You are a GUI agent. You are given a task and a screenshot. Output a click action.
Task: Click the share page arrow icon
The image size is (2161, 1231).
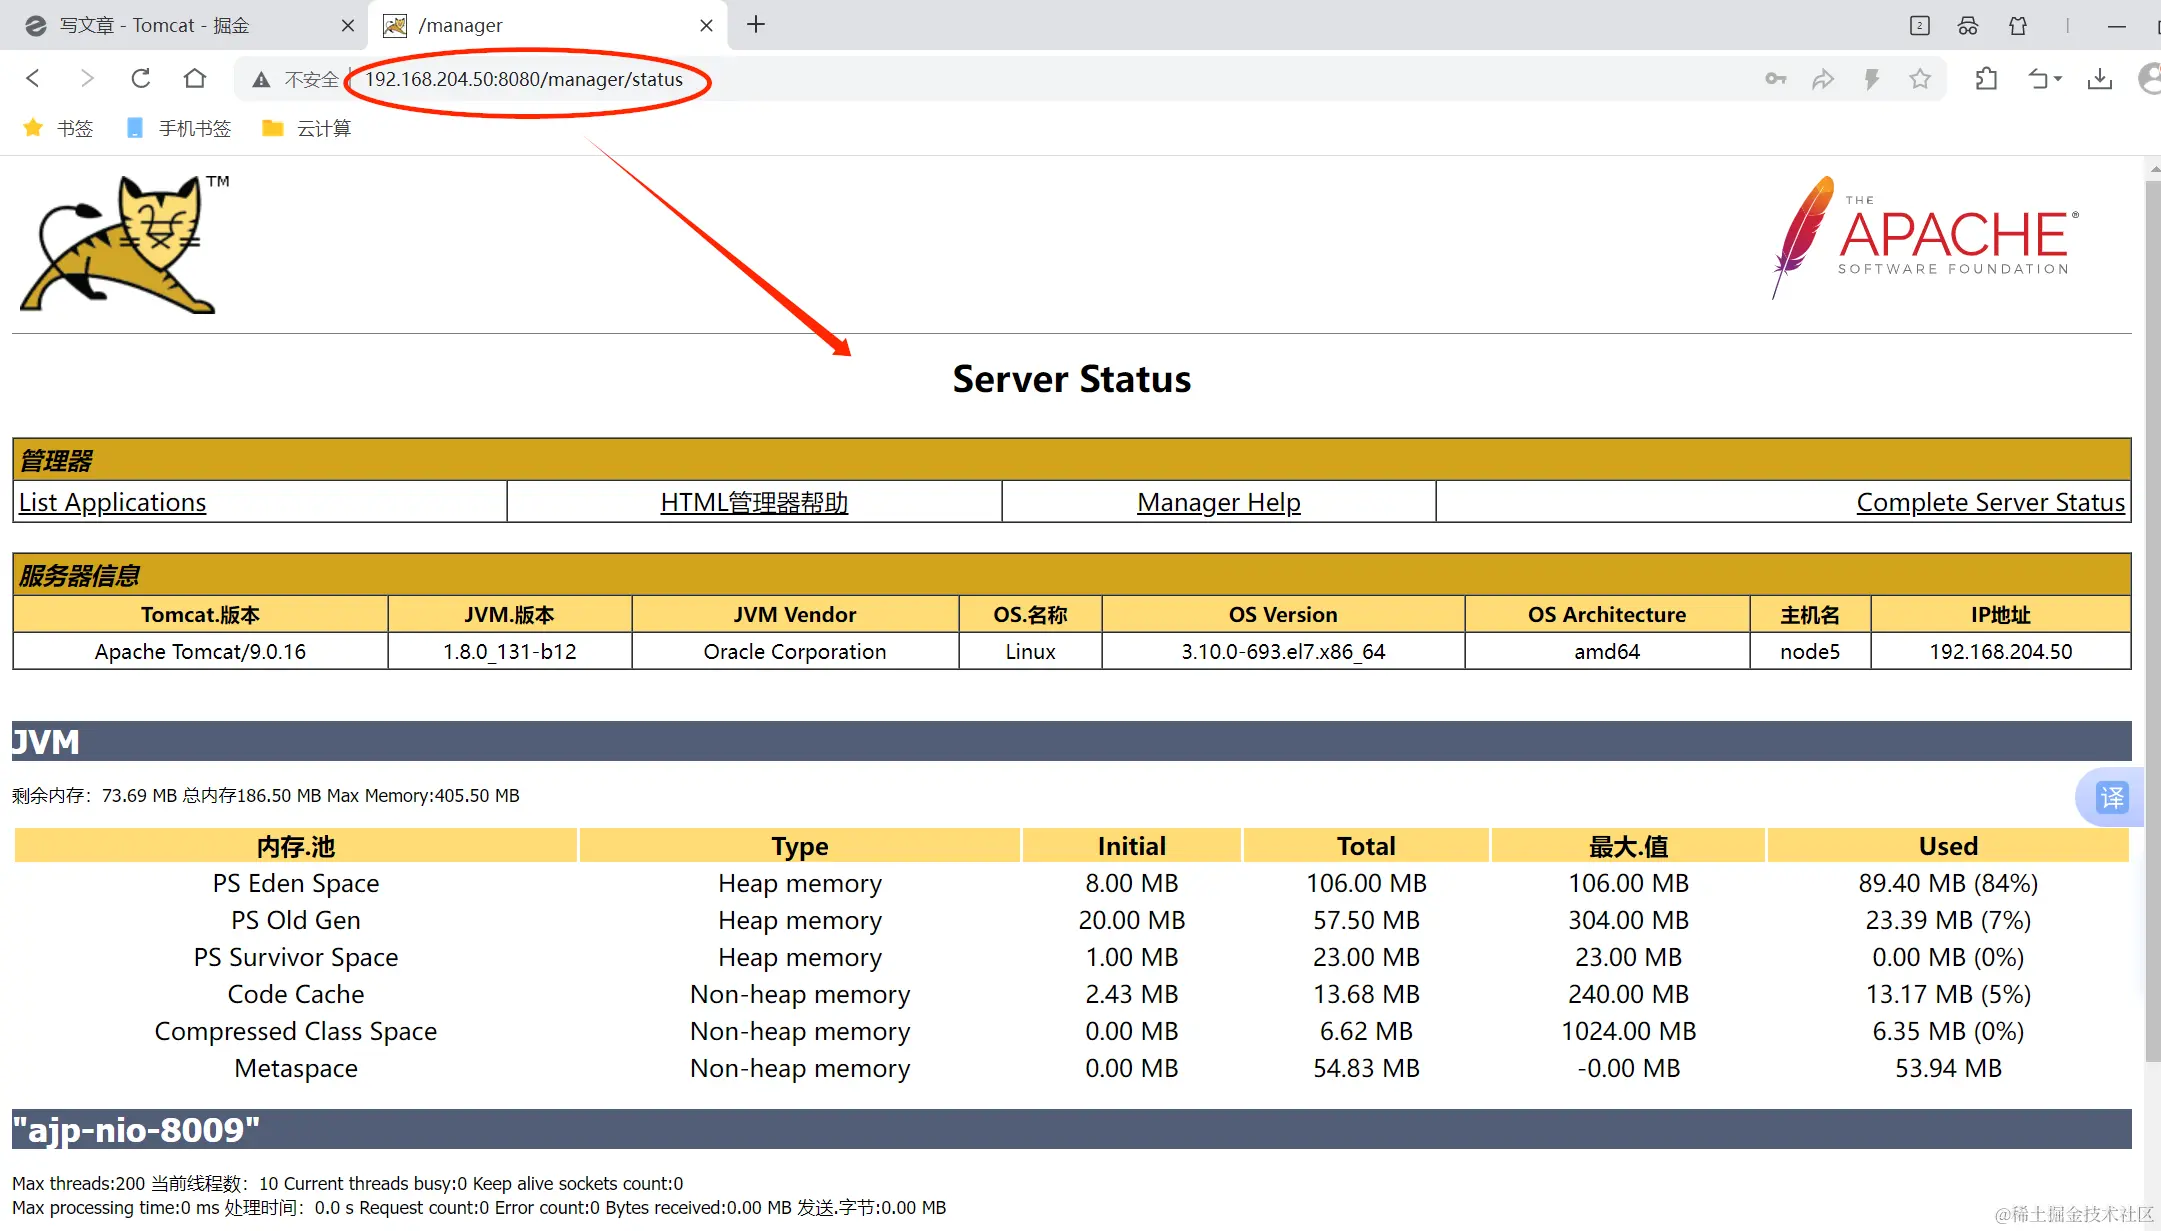1823,79
